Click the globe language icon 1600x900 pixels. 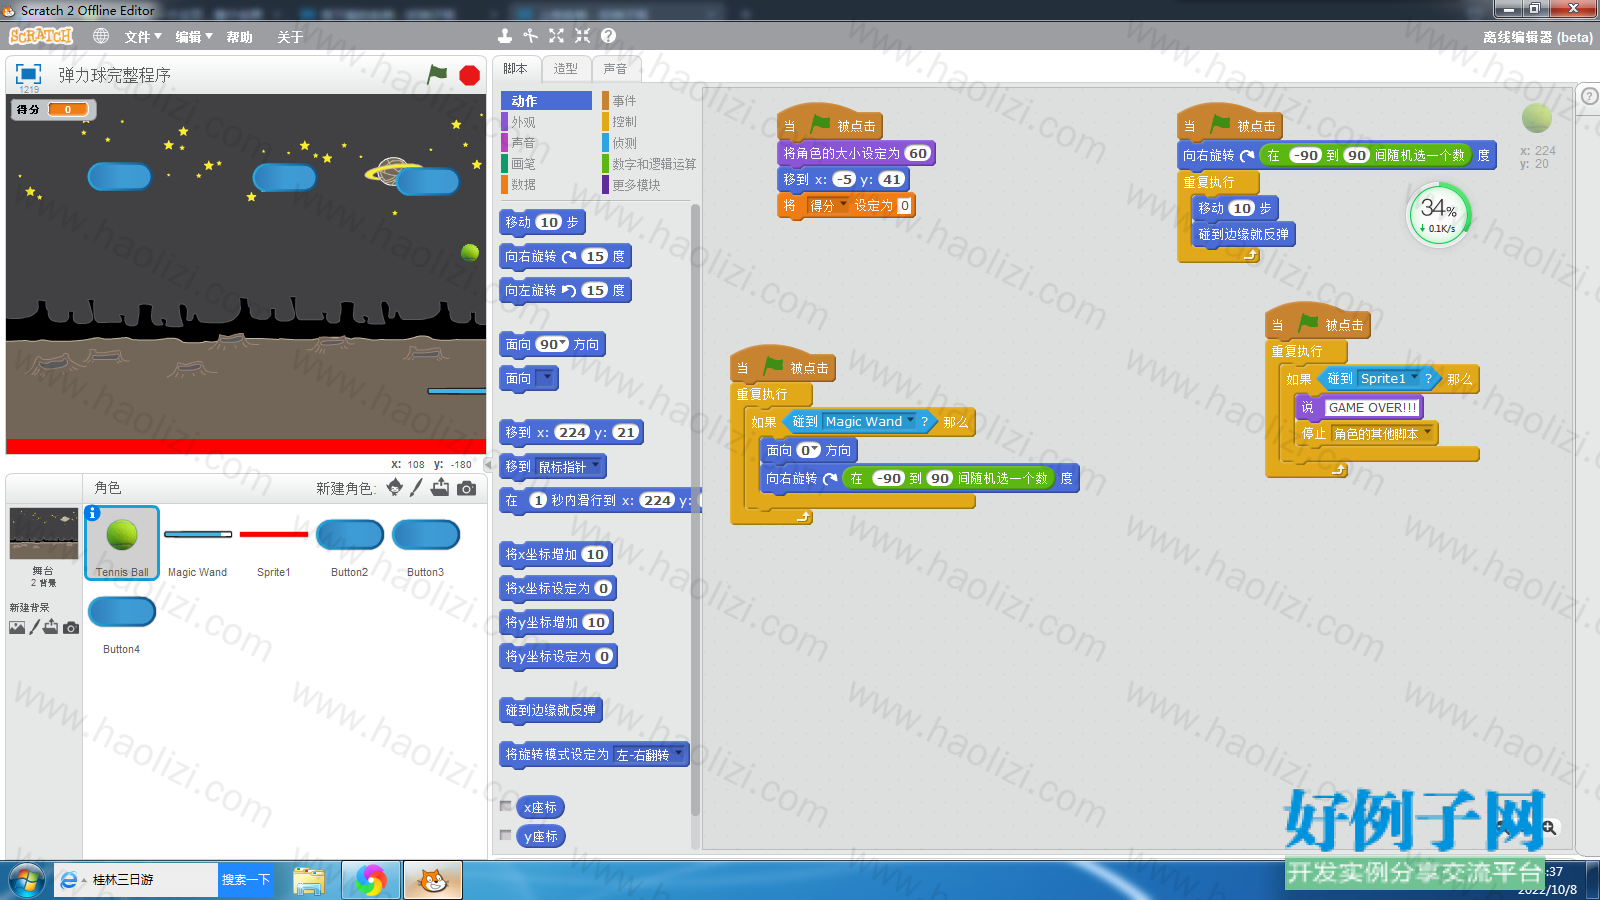coord(101,36)
